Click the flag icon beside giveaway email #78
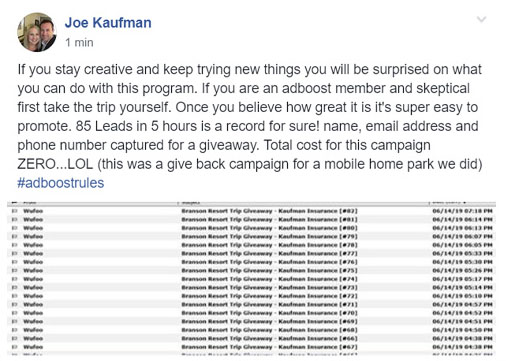506x361 pixels. tap(14, 245)
